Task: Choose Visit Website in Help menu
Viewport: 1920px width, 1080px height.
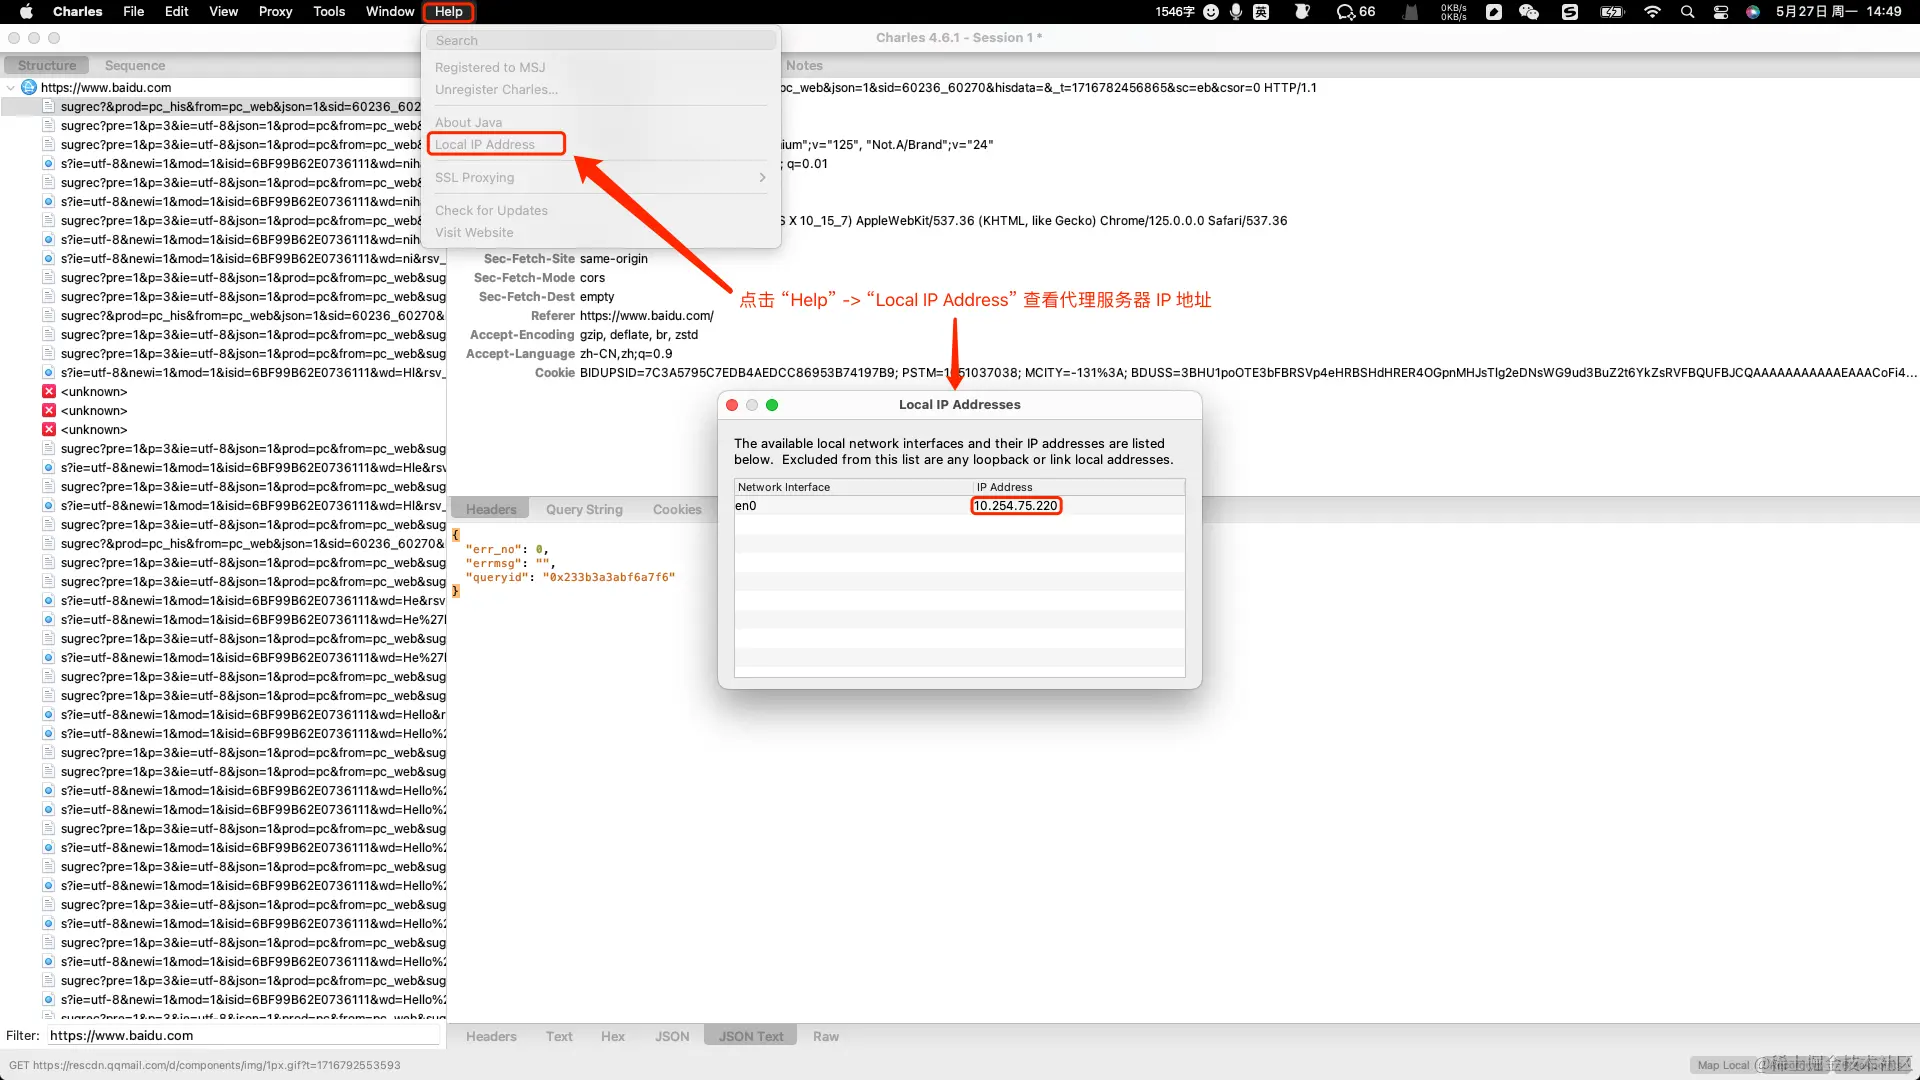Action: [474, 232]
